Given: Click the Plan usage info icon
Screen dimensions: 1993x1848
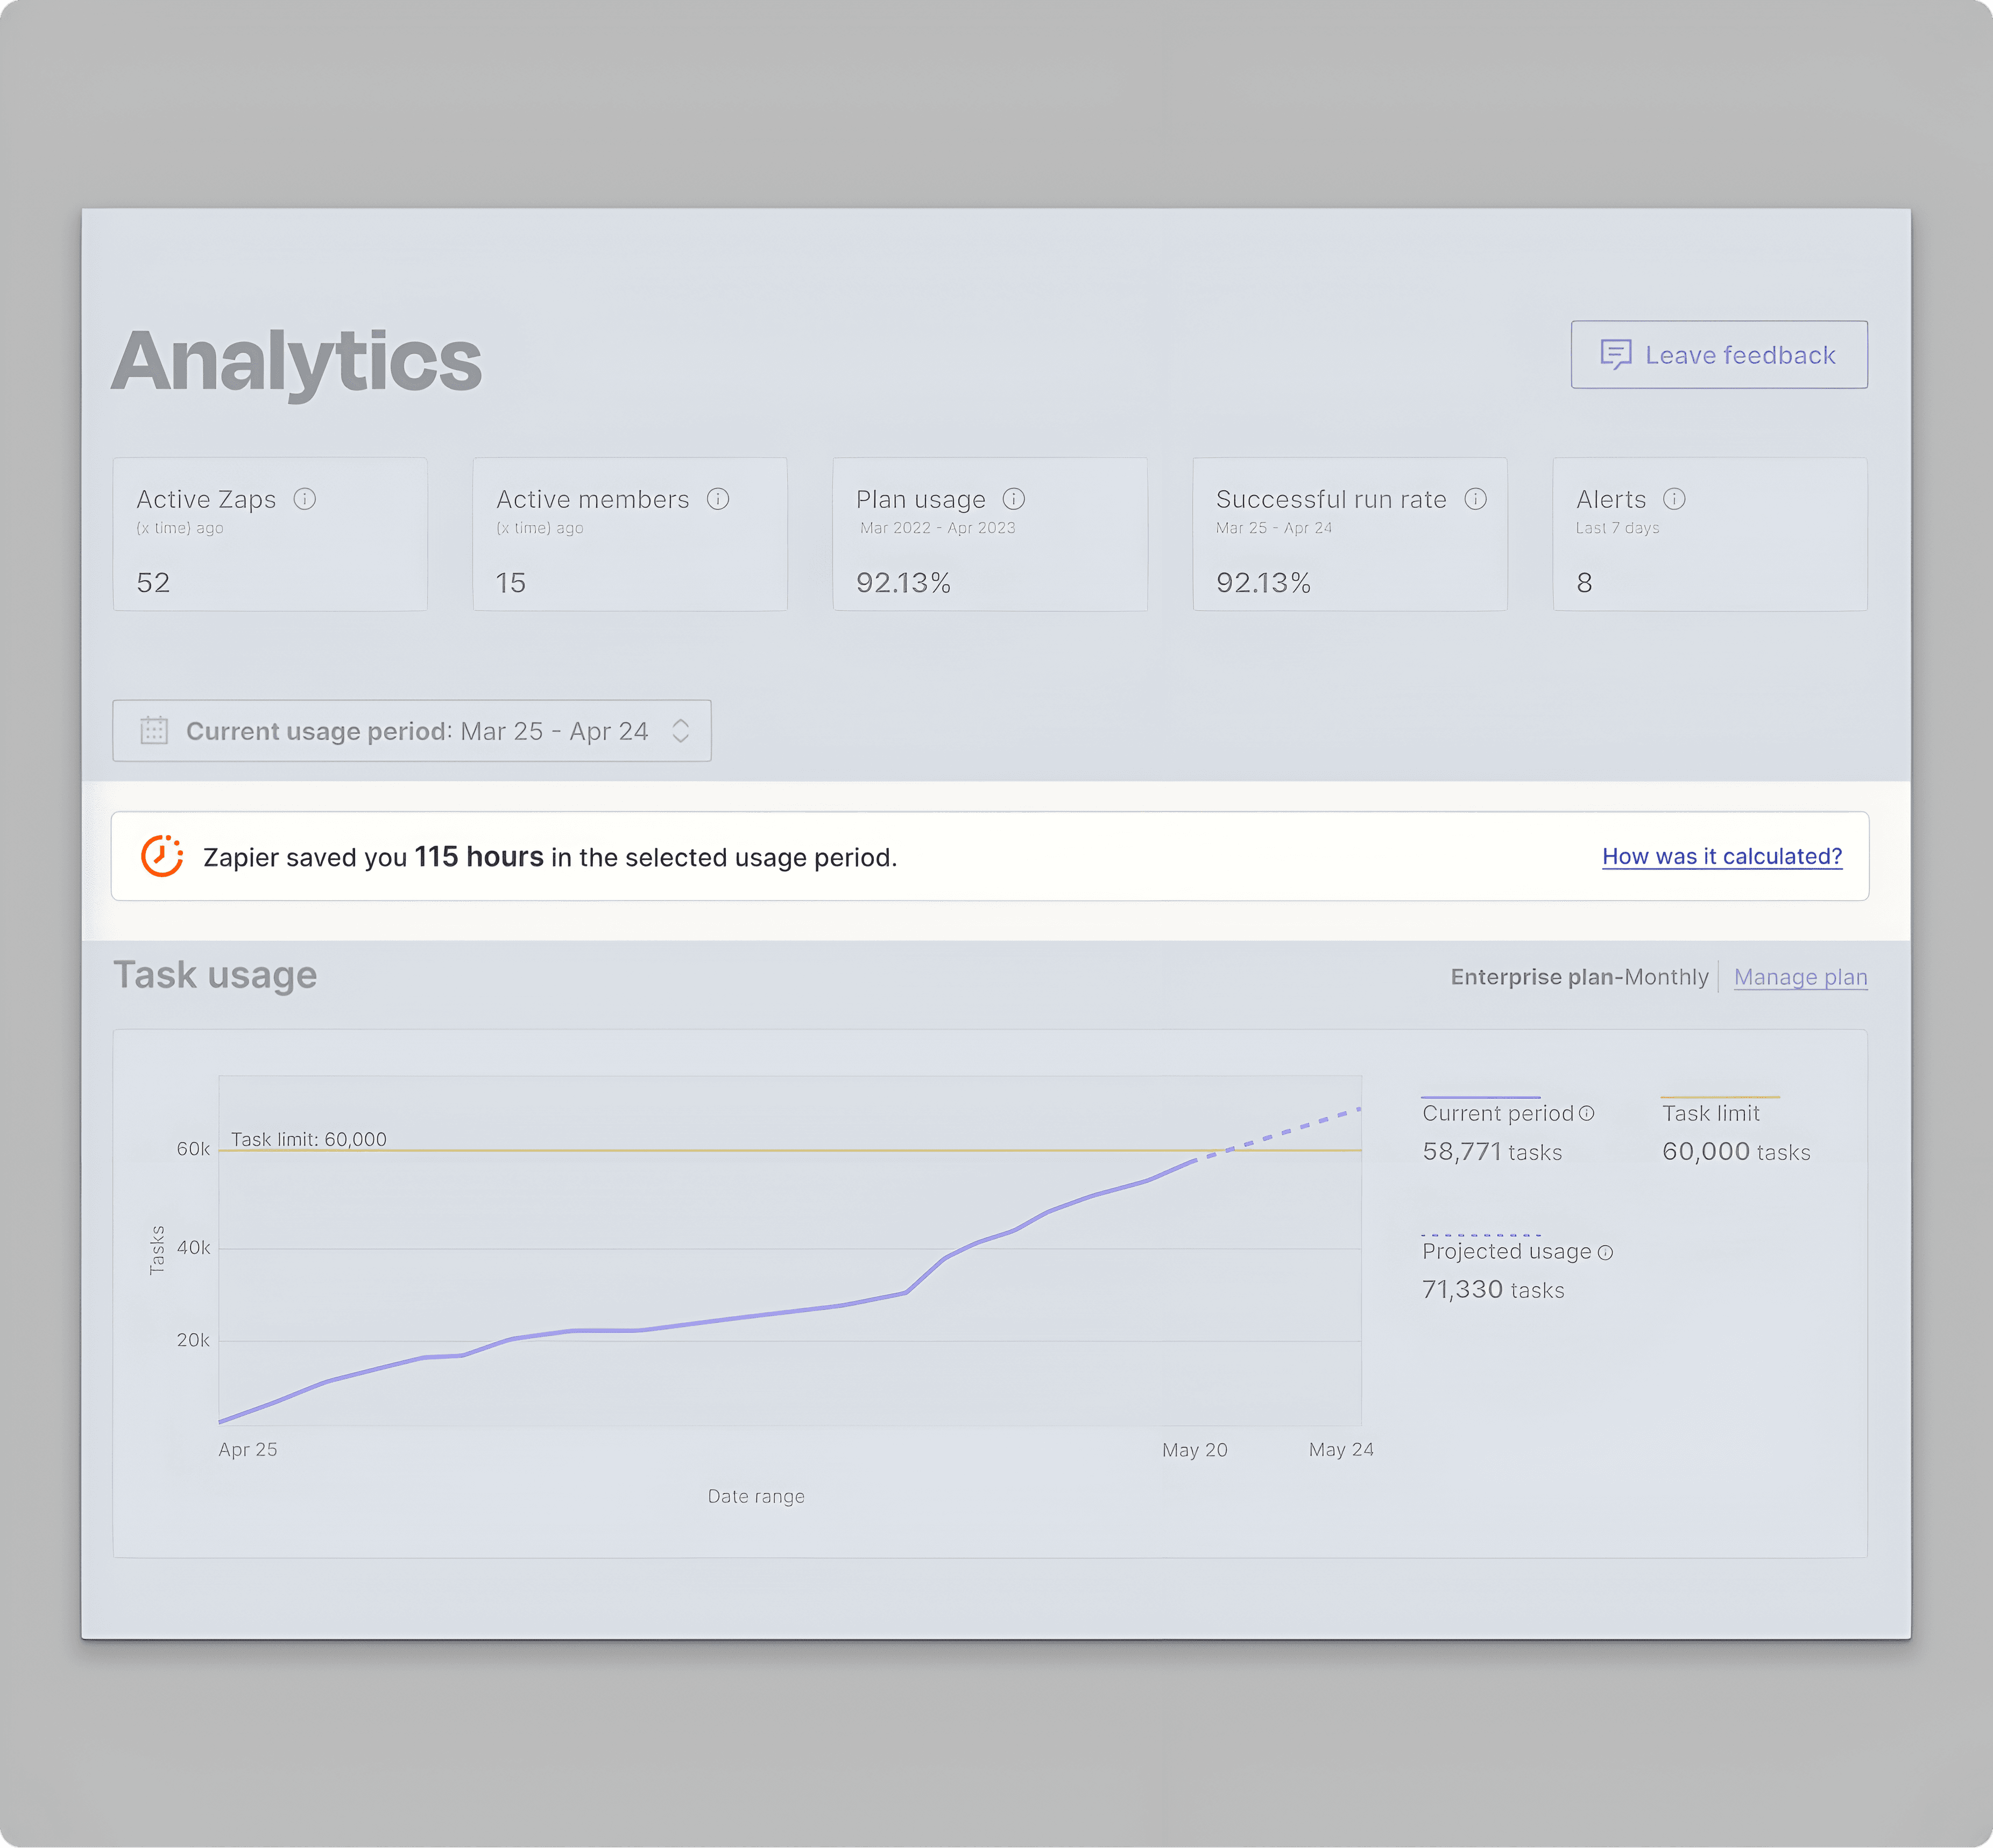Looking at the screenshot, I should (1014, 499).
